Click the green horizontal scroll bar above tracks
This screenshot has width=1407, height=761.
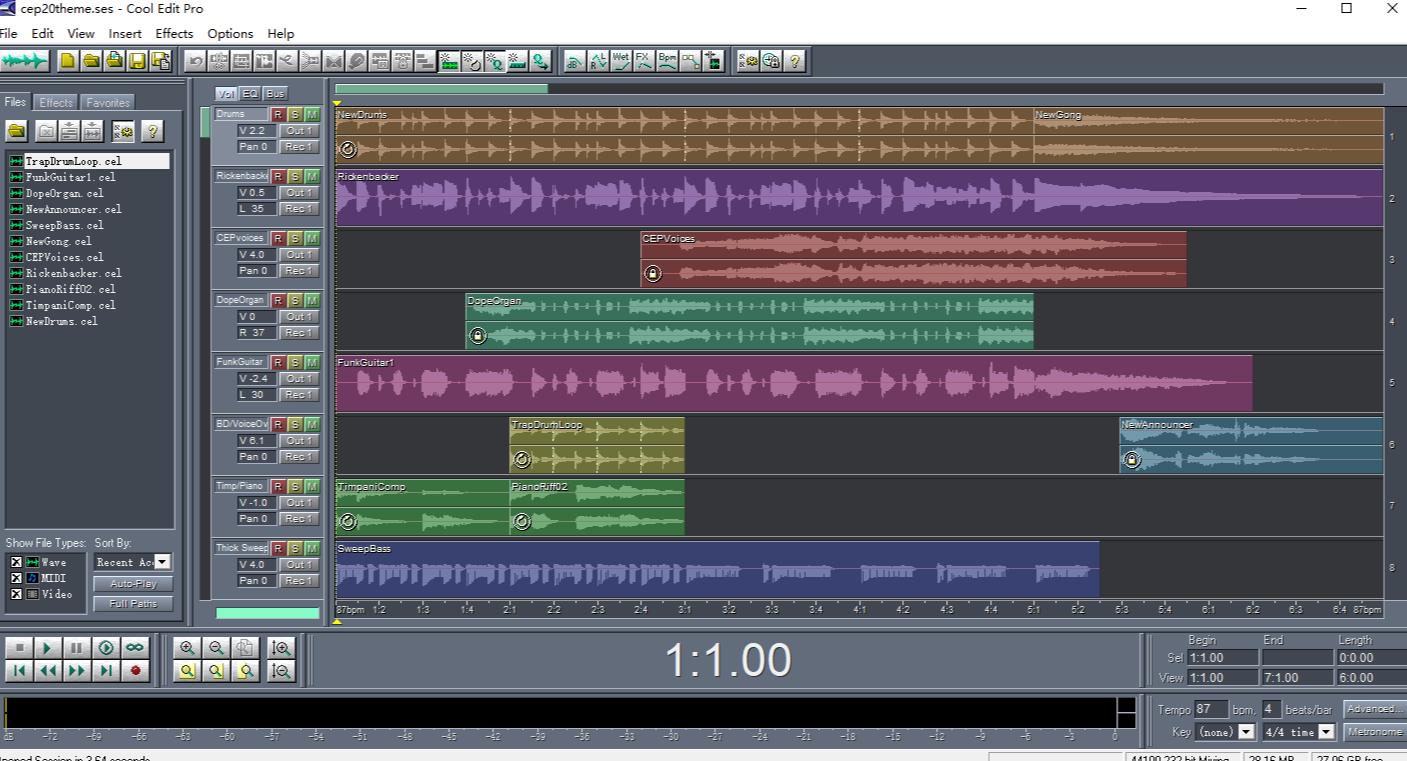pyautogui.click(x=441, y=89)
